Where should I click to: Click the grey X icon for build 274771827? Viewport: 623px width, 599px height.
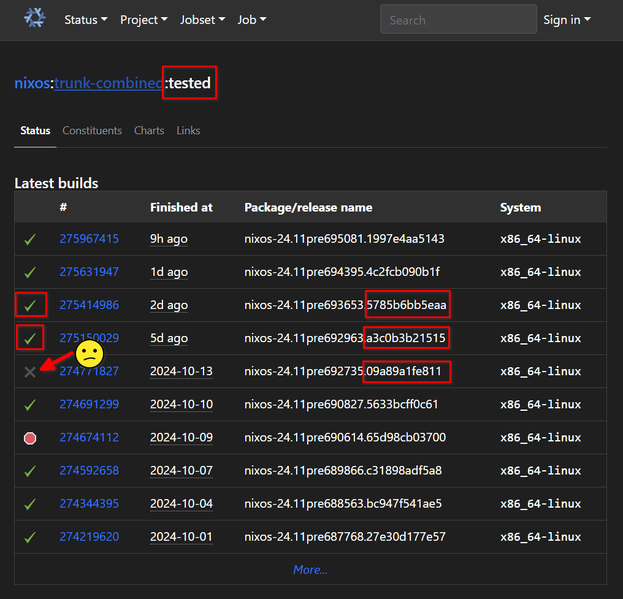(30, 372)
